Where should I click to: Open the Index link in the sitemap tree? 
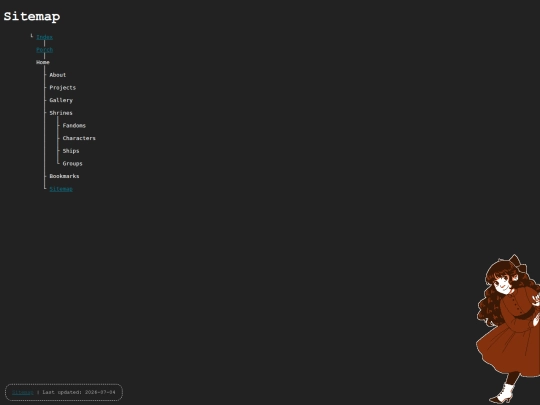tap(44, 37)
